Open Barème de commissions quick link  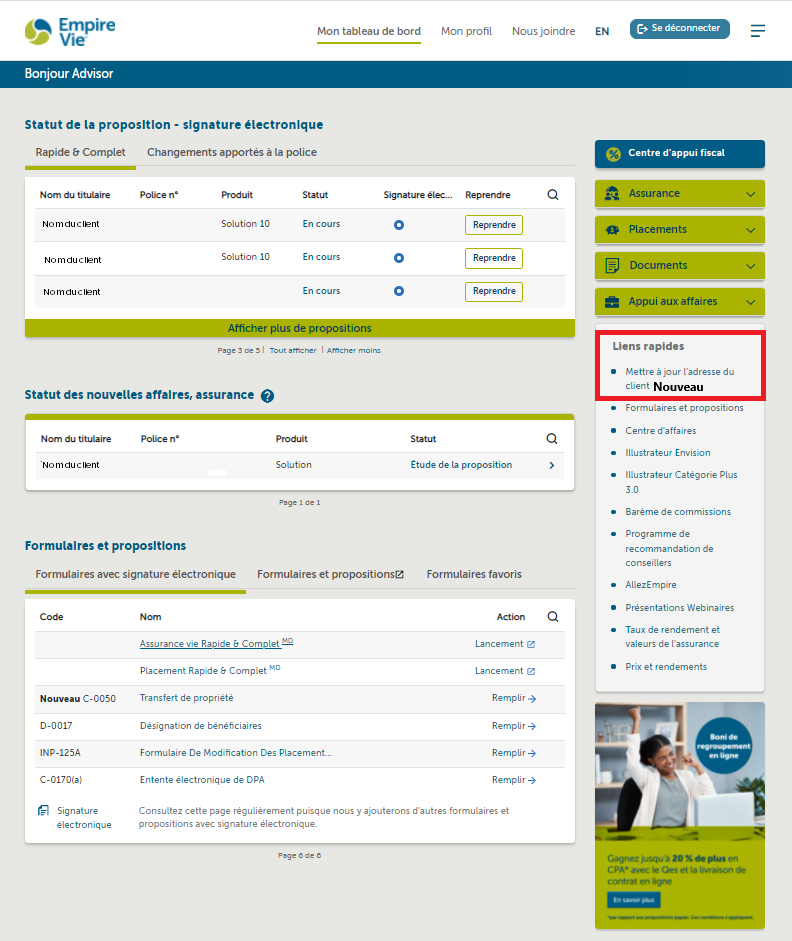[678, 512]
